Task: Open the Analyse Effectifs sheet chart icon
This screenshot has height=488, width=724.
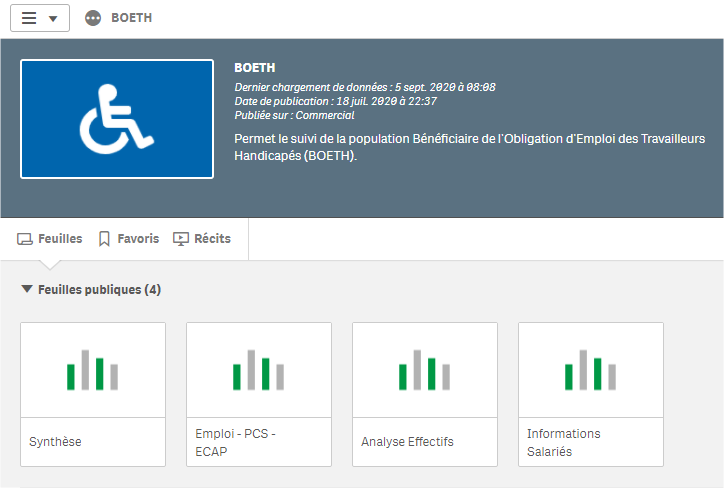Action: (425, 370)
